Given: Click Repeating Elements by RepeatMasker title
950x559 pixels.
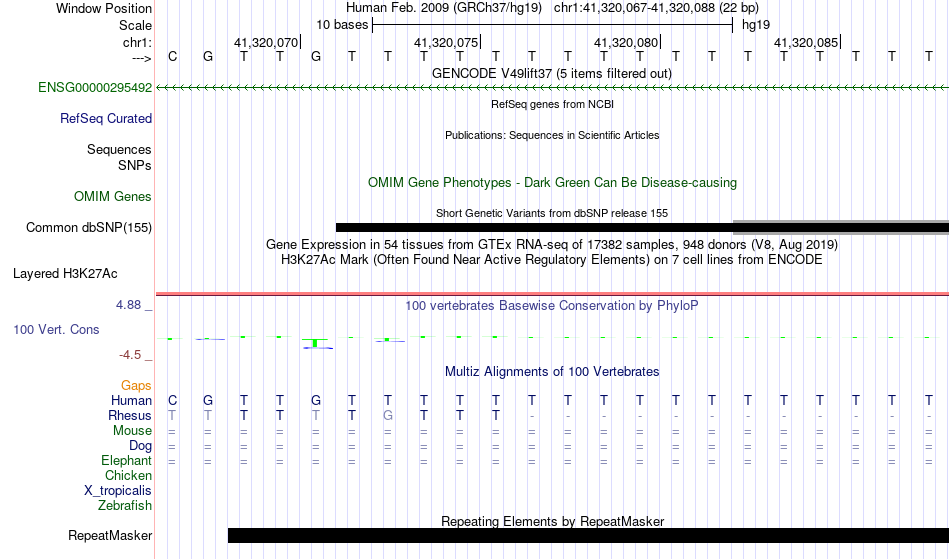Looking at the screenshot, I should (x=553, y=521).
